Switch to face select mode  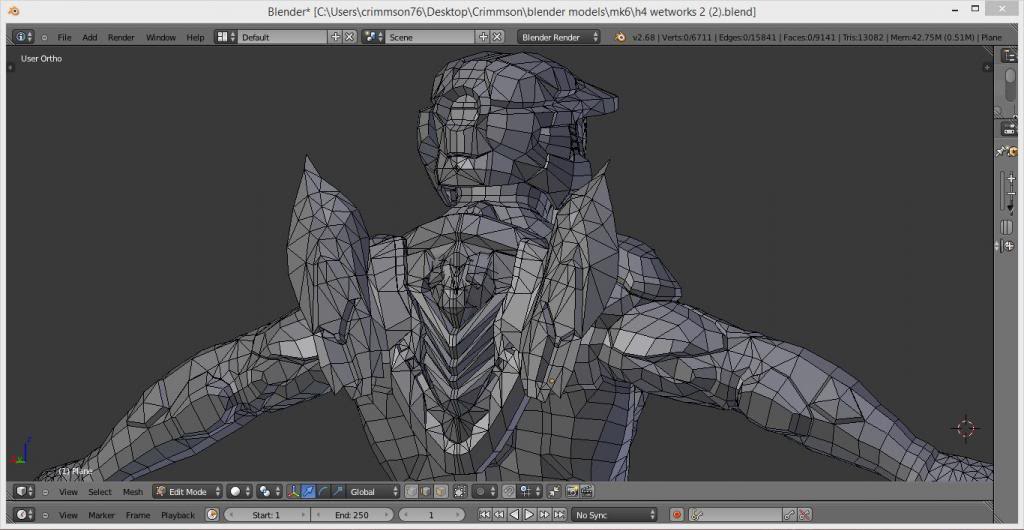tap(441, 491)
